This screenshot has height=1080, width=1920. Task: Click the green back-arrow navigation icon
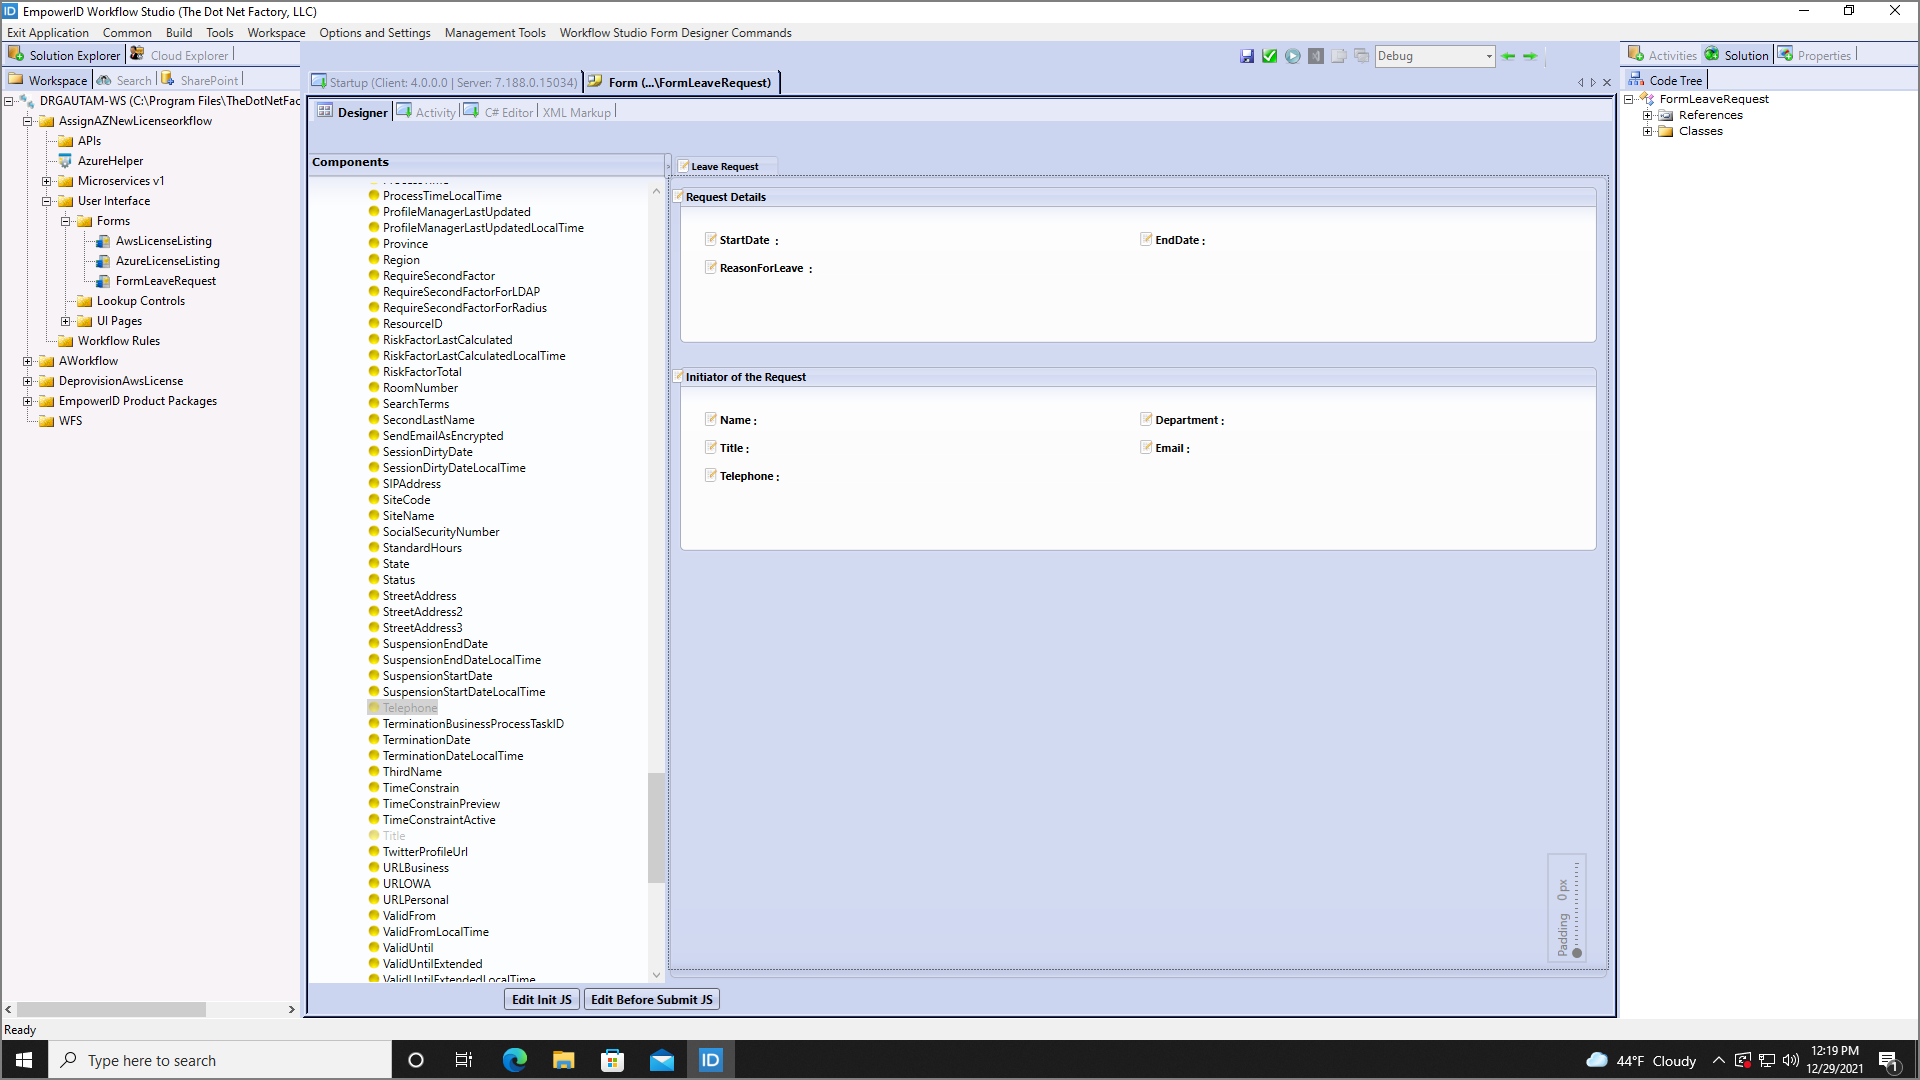(x=1509, y=56)
